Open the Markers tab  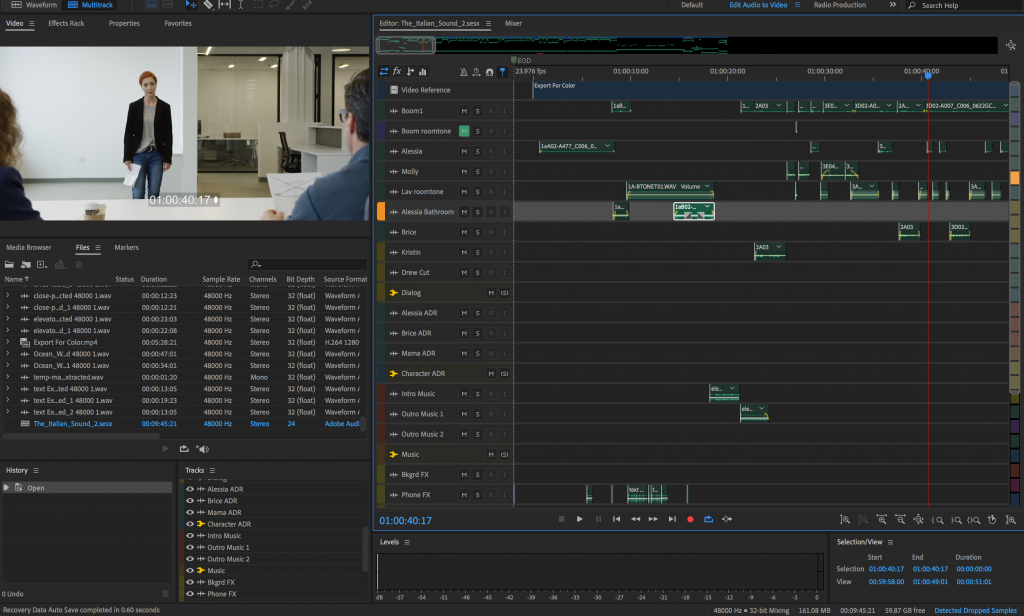click(x=127, y=248)
